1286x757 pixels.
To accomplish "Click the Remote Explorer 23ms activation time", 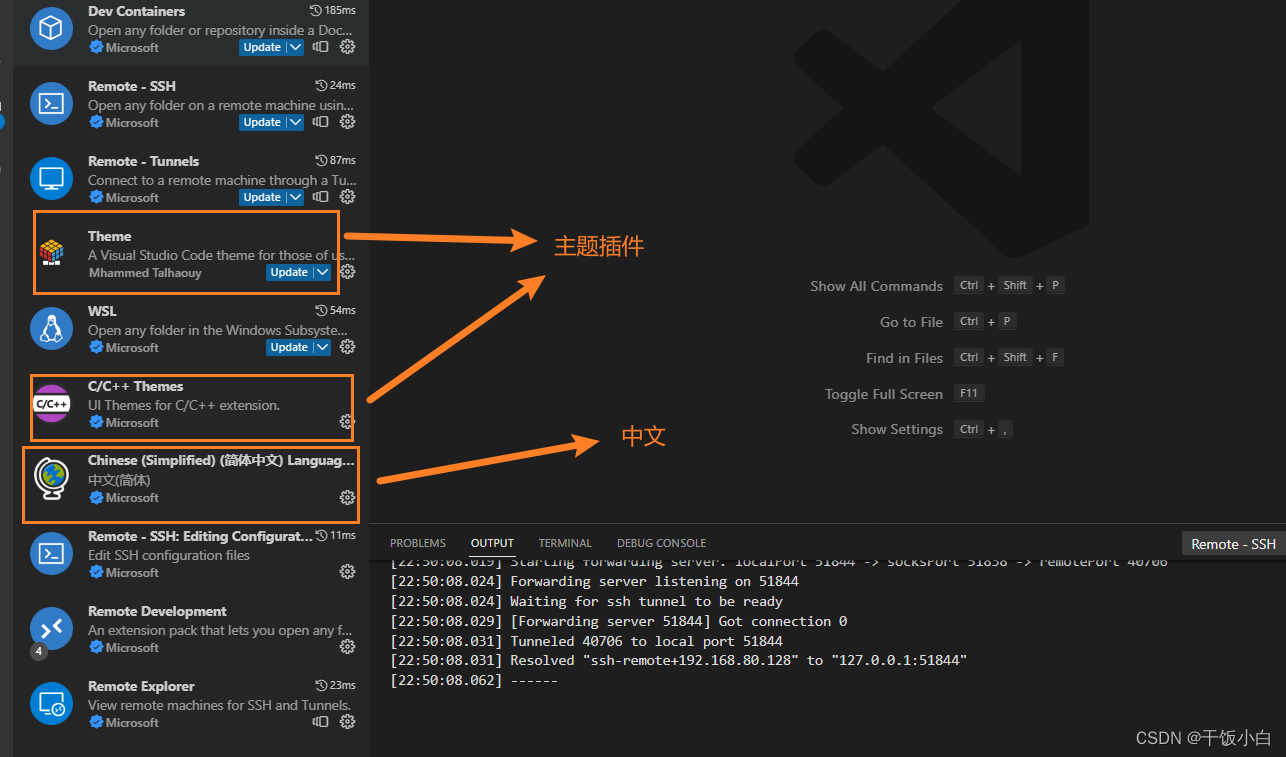I will 335,685.
